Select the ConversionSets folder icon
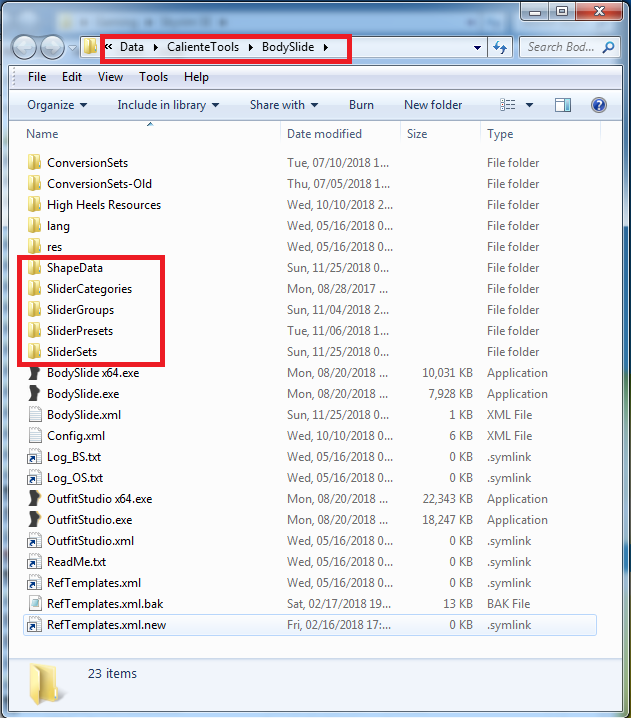This screenshot has width=631, height=718. coord(34,163)
